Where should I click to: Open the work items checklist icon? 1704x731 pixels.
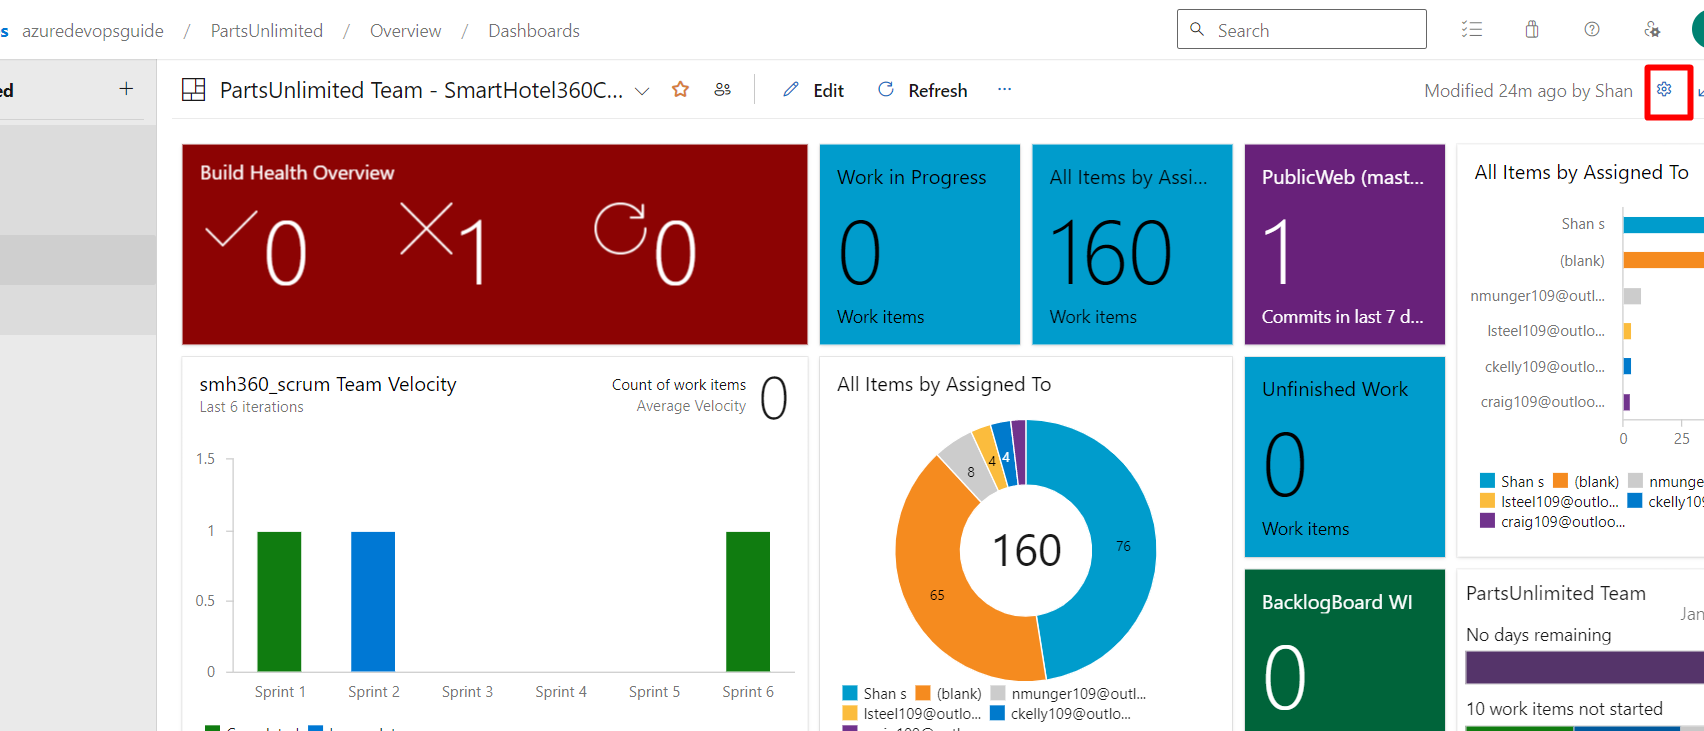[x=1471, y=30]
